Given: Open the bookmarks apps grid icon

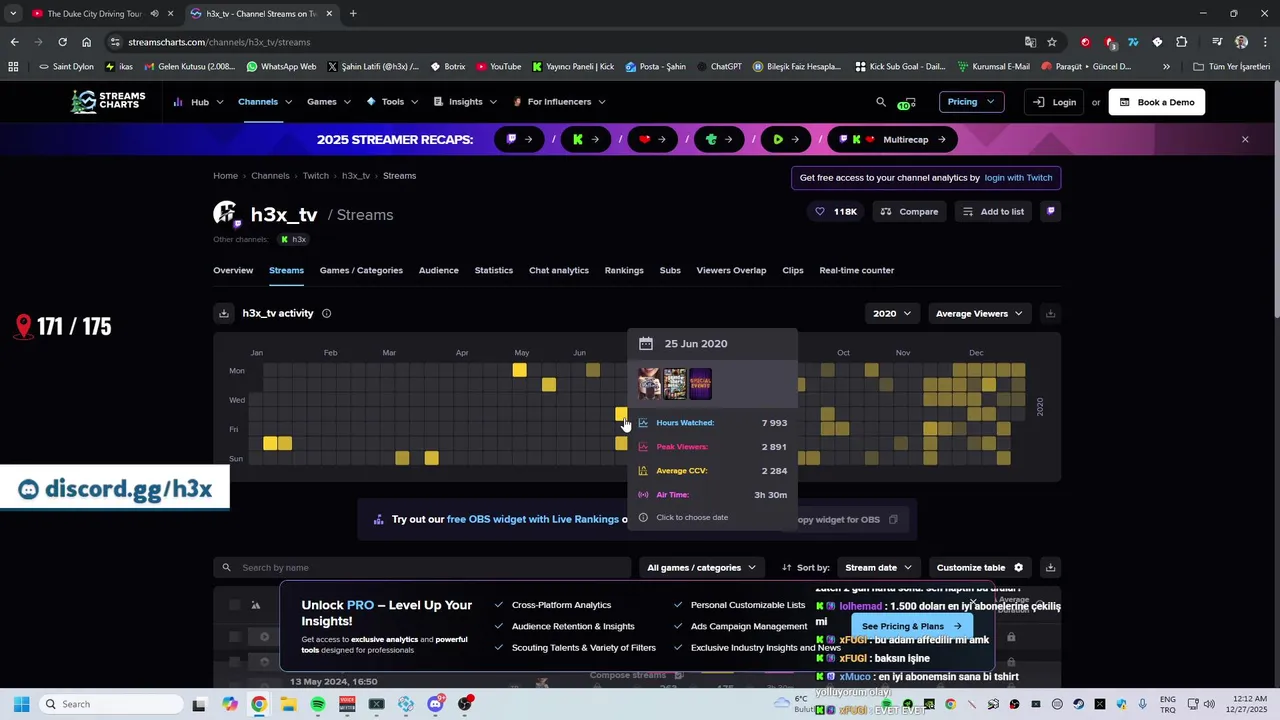Looking at the screenshot, I should pos(13,67).
